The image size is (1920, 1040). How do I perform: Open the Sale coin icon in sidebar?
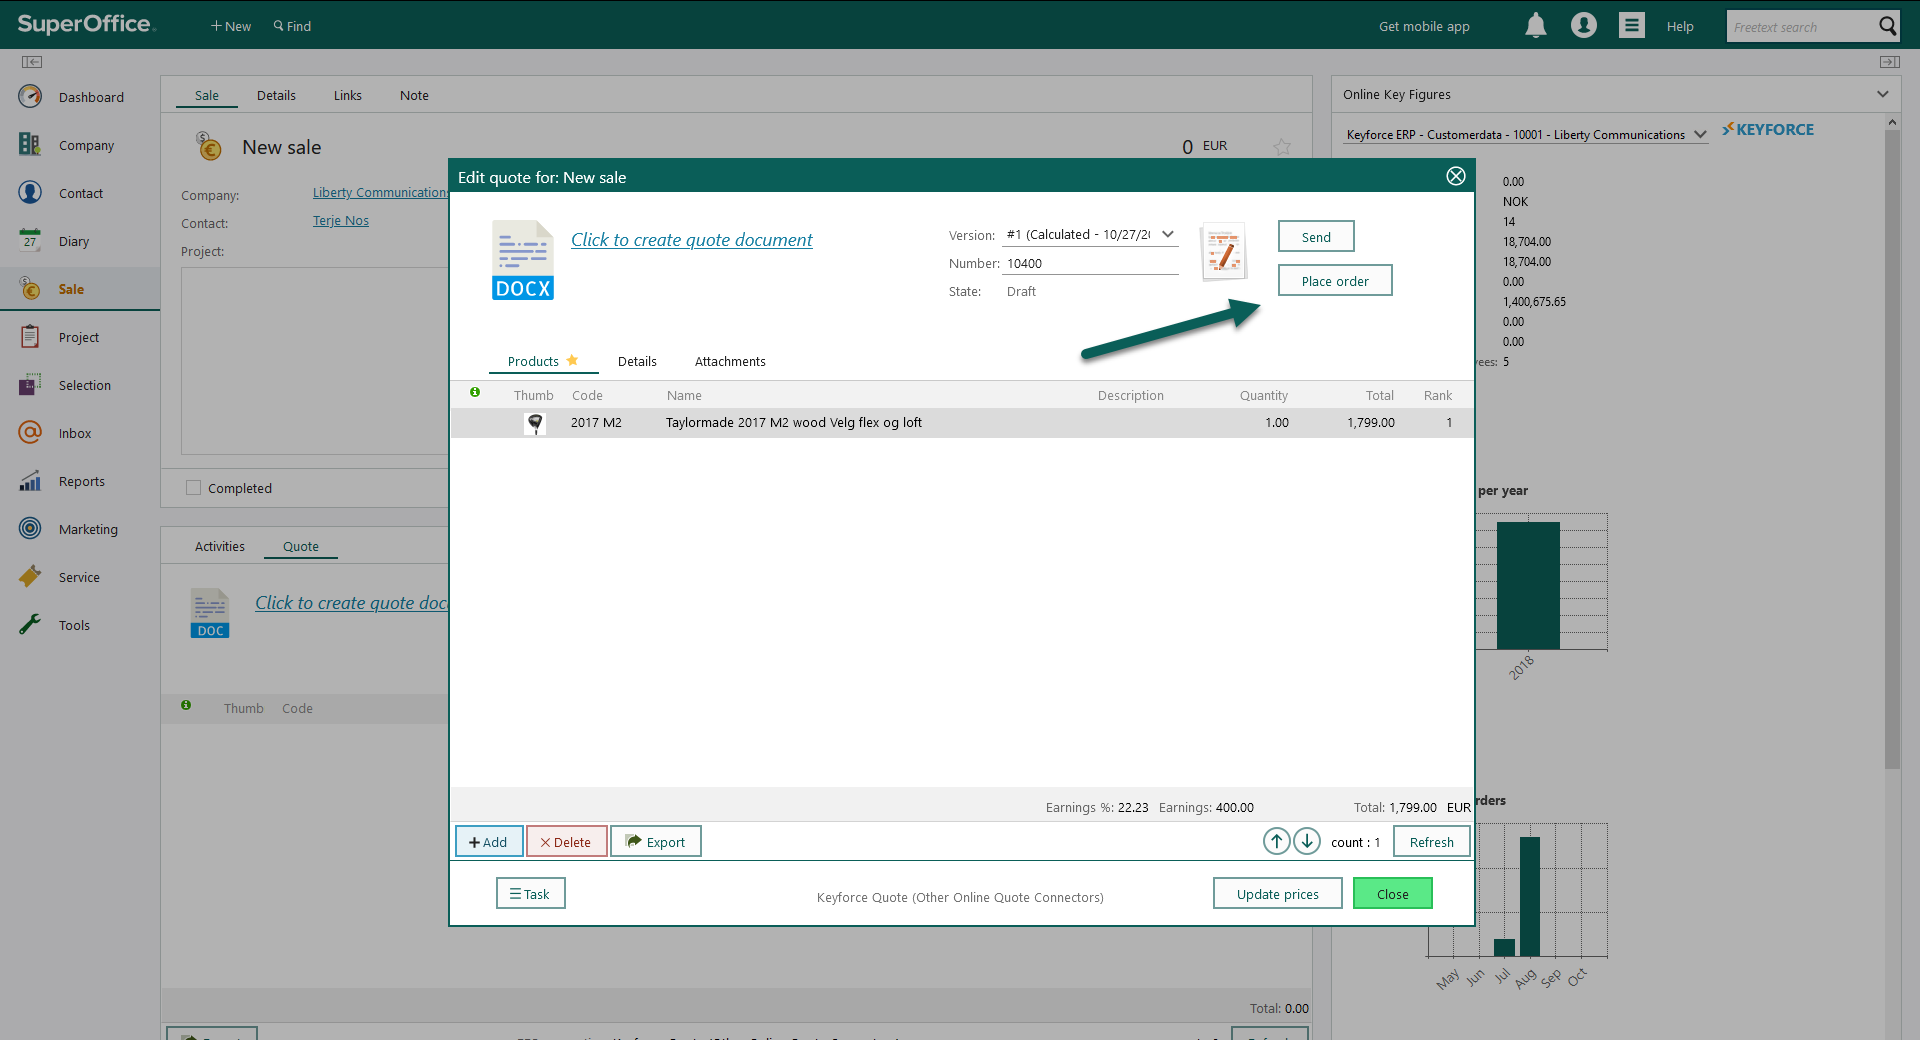pyautogui.click(x=30, y=288)
